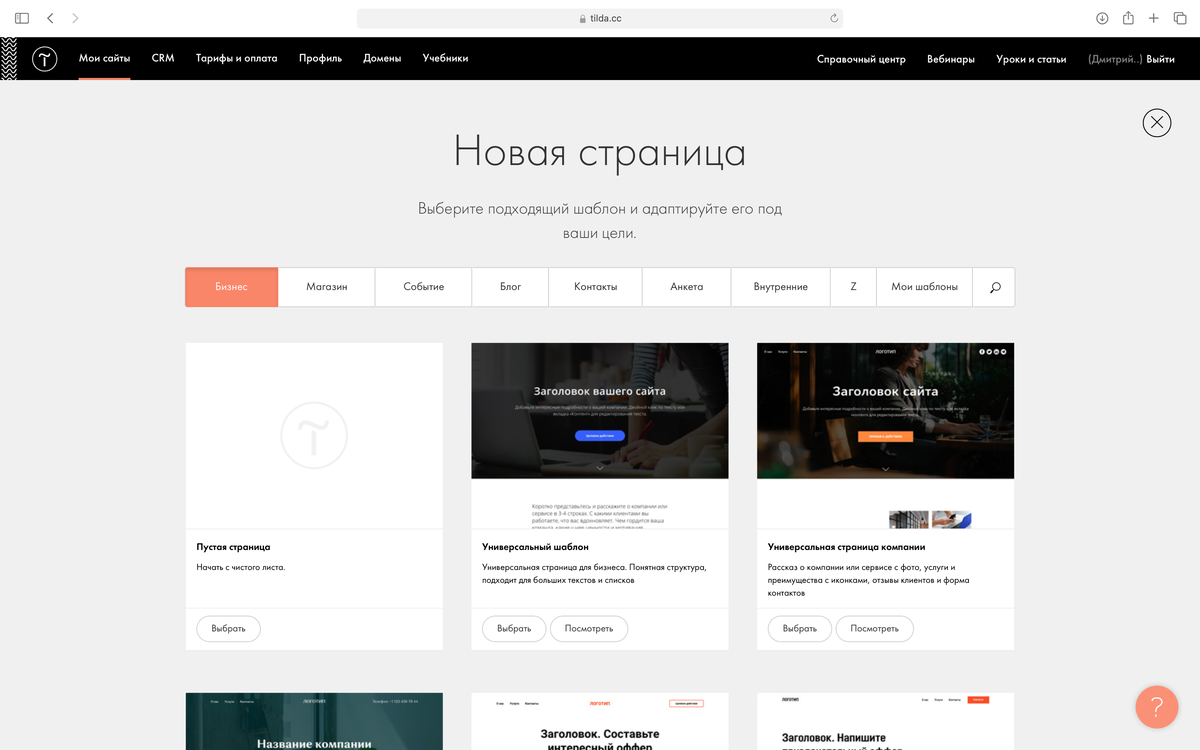The height and width of the screenshot is (750, 1200).
Task: Open a new tab with plus icon
Action: coord(1153,17)
